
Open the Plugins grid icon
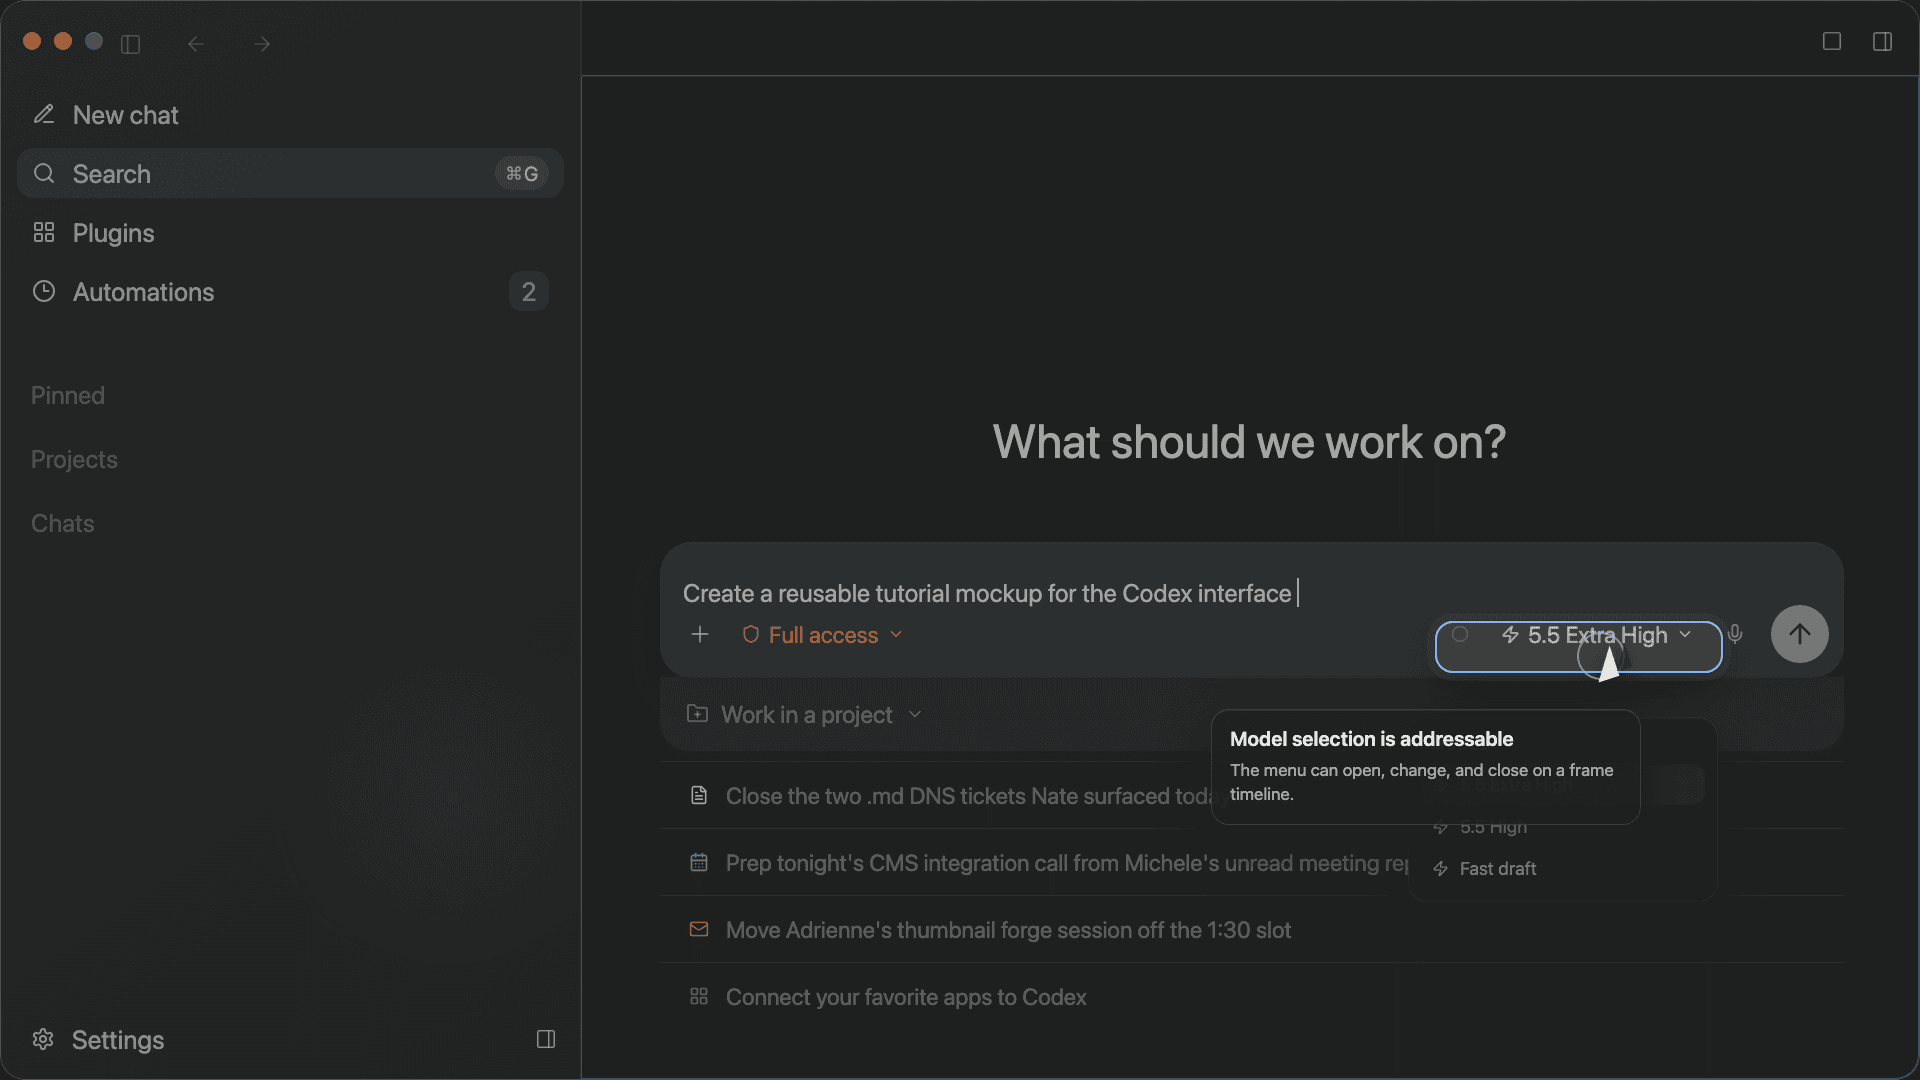[x=43, y=232]
